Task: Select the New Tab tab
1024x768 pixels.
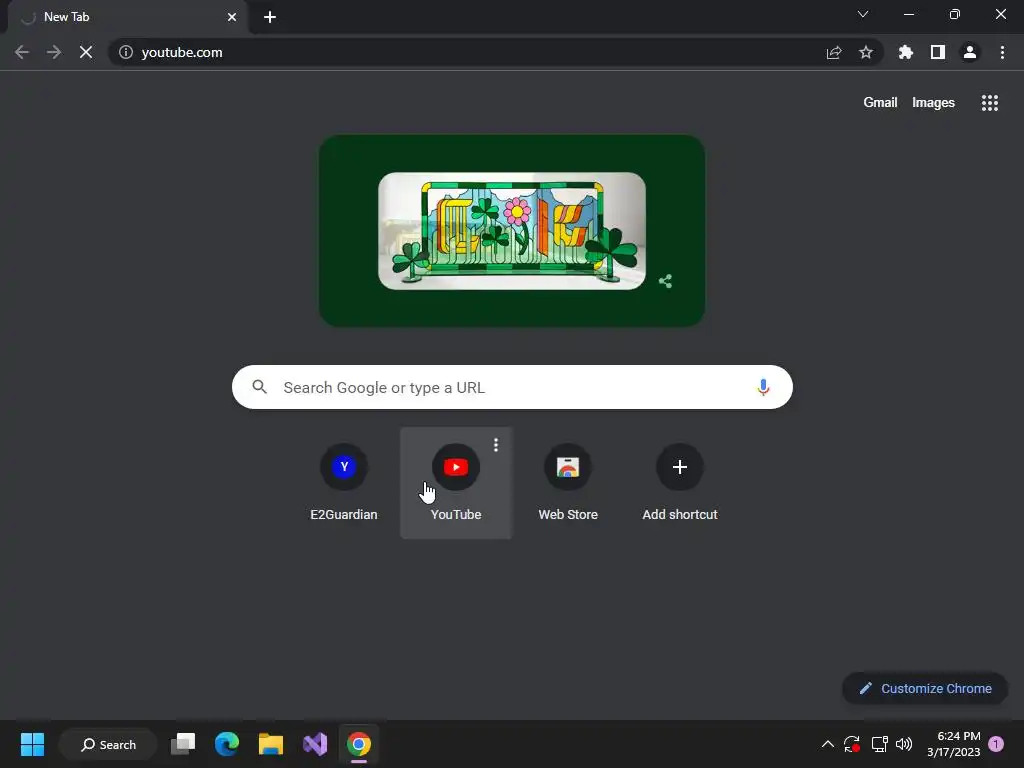Action: [x=127, y=17]
